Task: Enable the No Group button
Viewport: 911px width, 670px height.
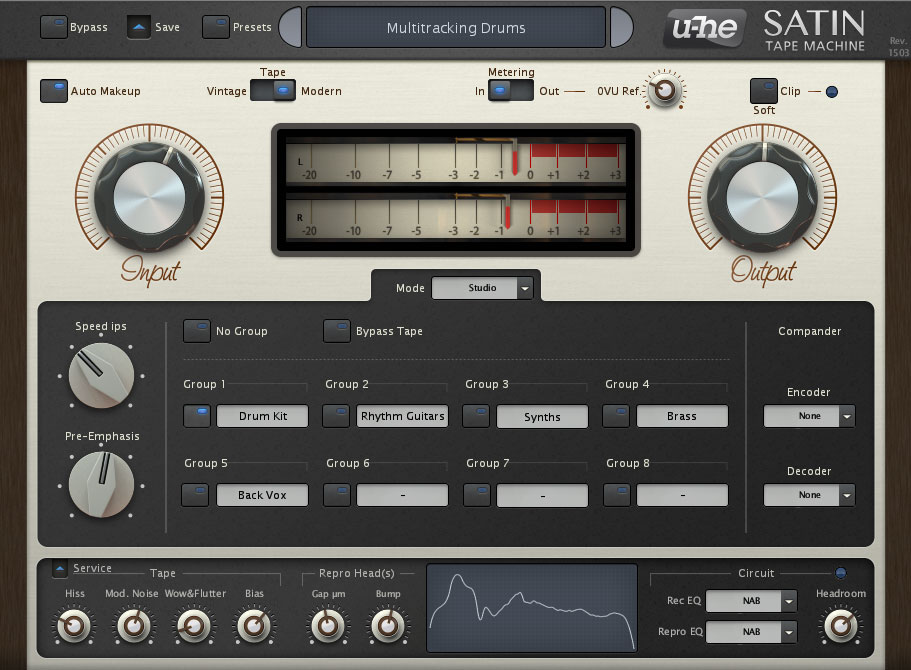Action: [x=196, y=331]
